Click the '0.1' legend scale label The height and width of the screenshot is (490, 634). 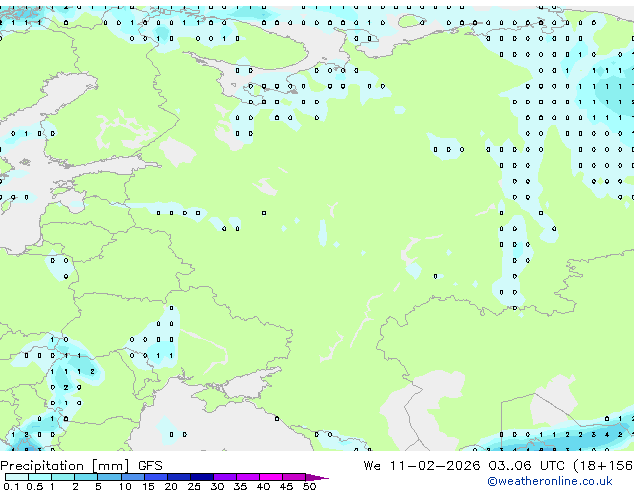11,486
